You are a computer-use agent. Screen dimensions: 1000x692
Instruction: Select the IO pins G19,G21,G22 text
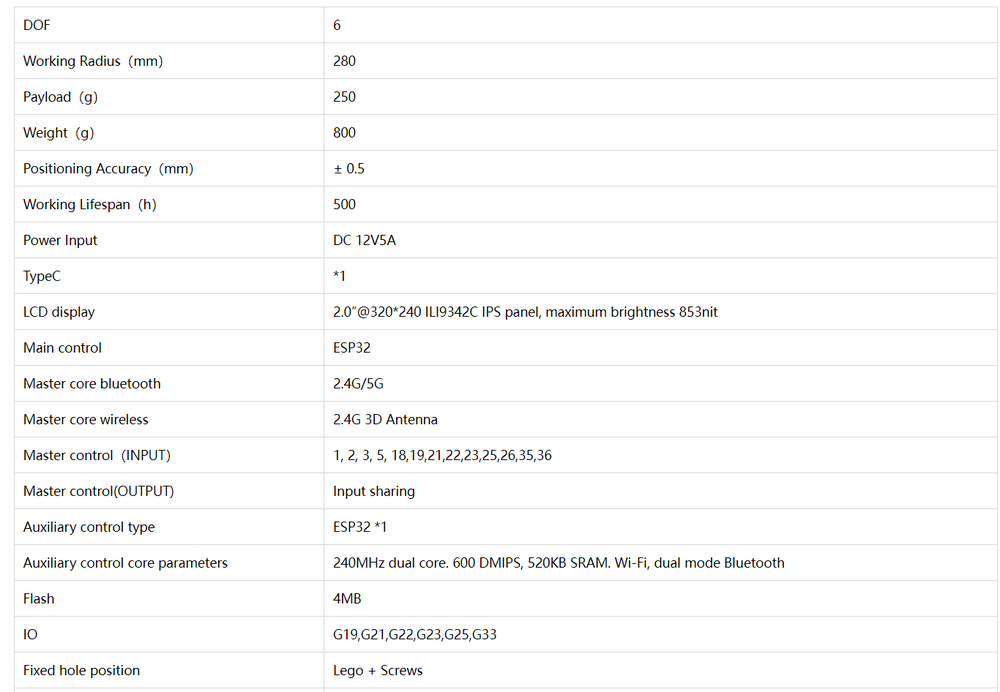point(414,635)
